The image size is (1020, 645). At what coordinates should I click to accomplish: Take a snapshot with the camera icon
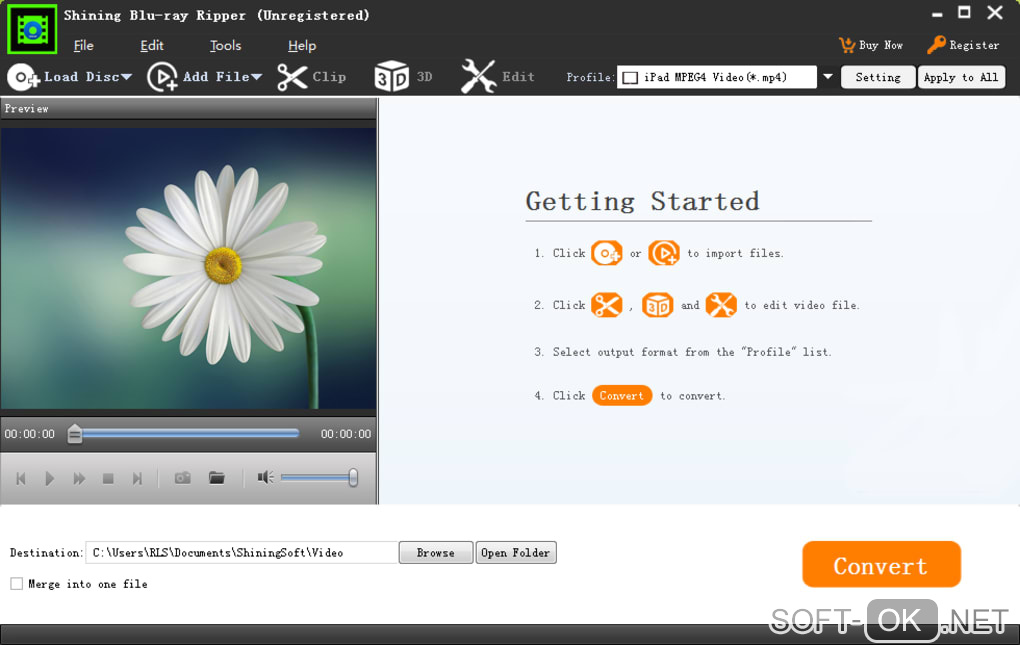[183, 478]
